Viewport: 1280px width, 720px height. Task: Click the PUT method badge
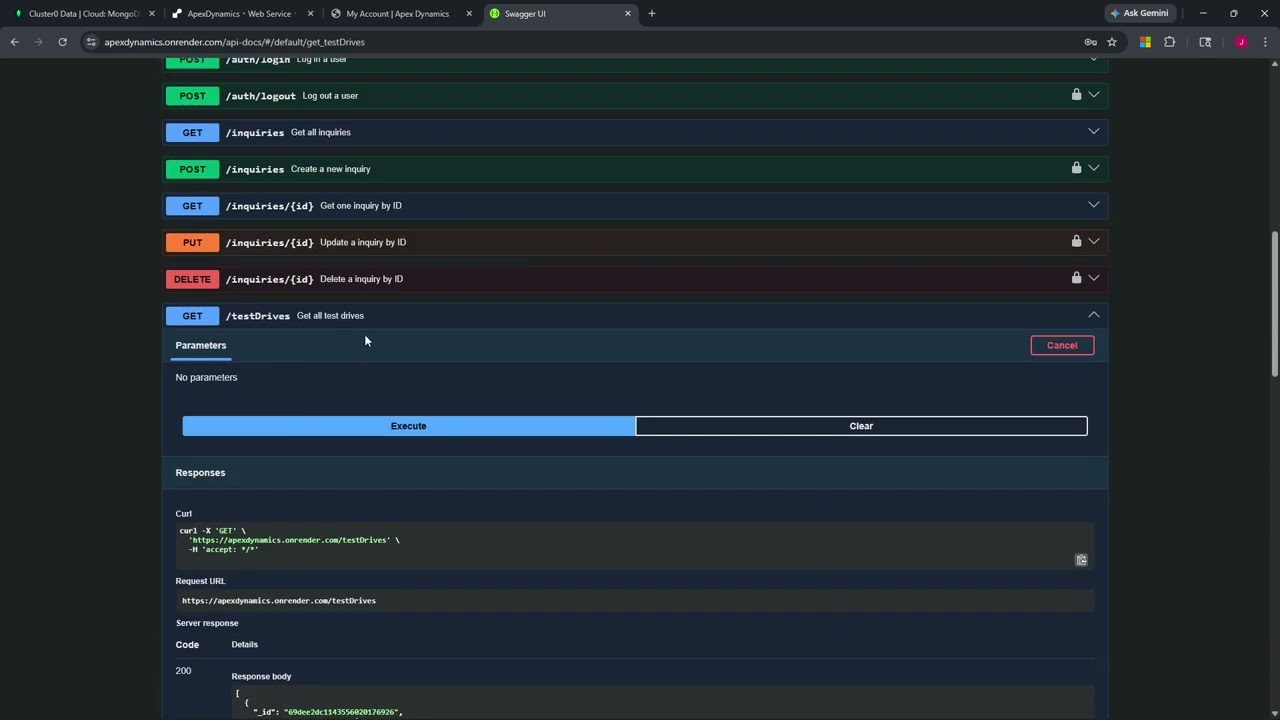pos(192,242)
